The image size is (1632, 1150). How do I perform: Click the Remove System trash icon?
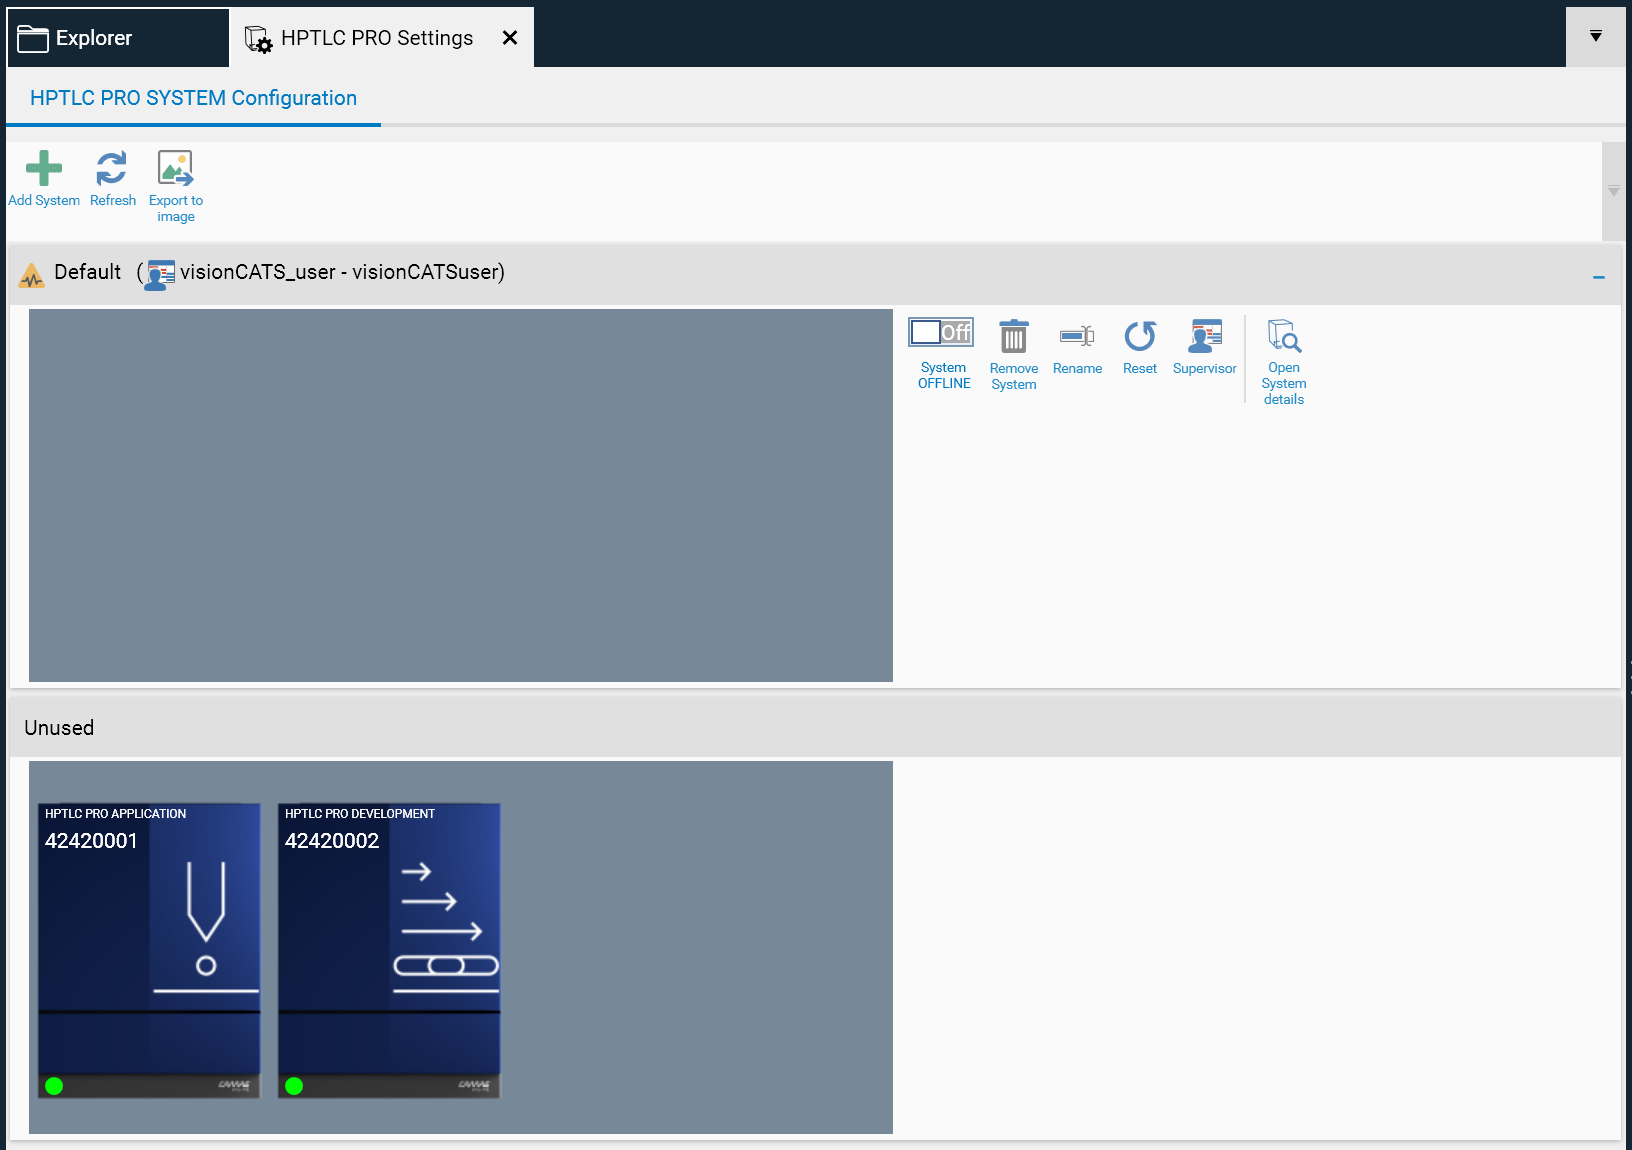pyautogui.click(x=1013, y=337)
